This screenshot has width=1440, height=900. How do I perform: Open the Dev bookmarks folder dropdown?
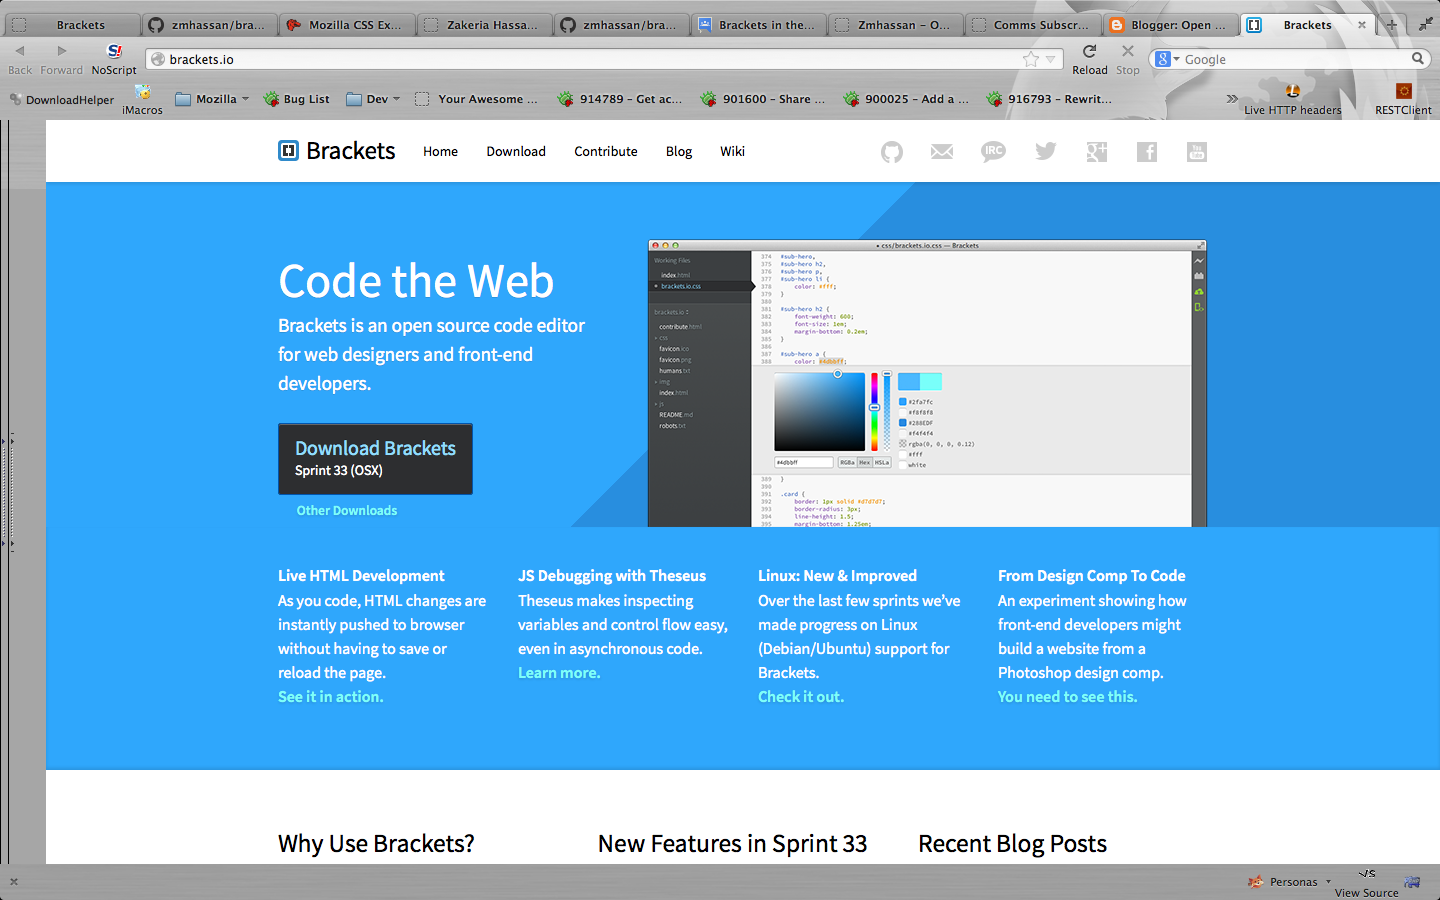point(372,98)
